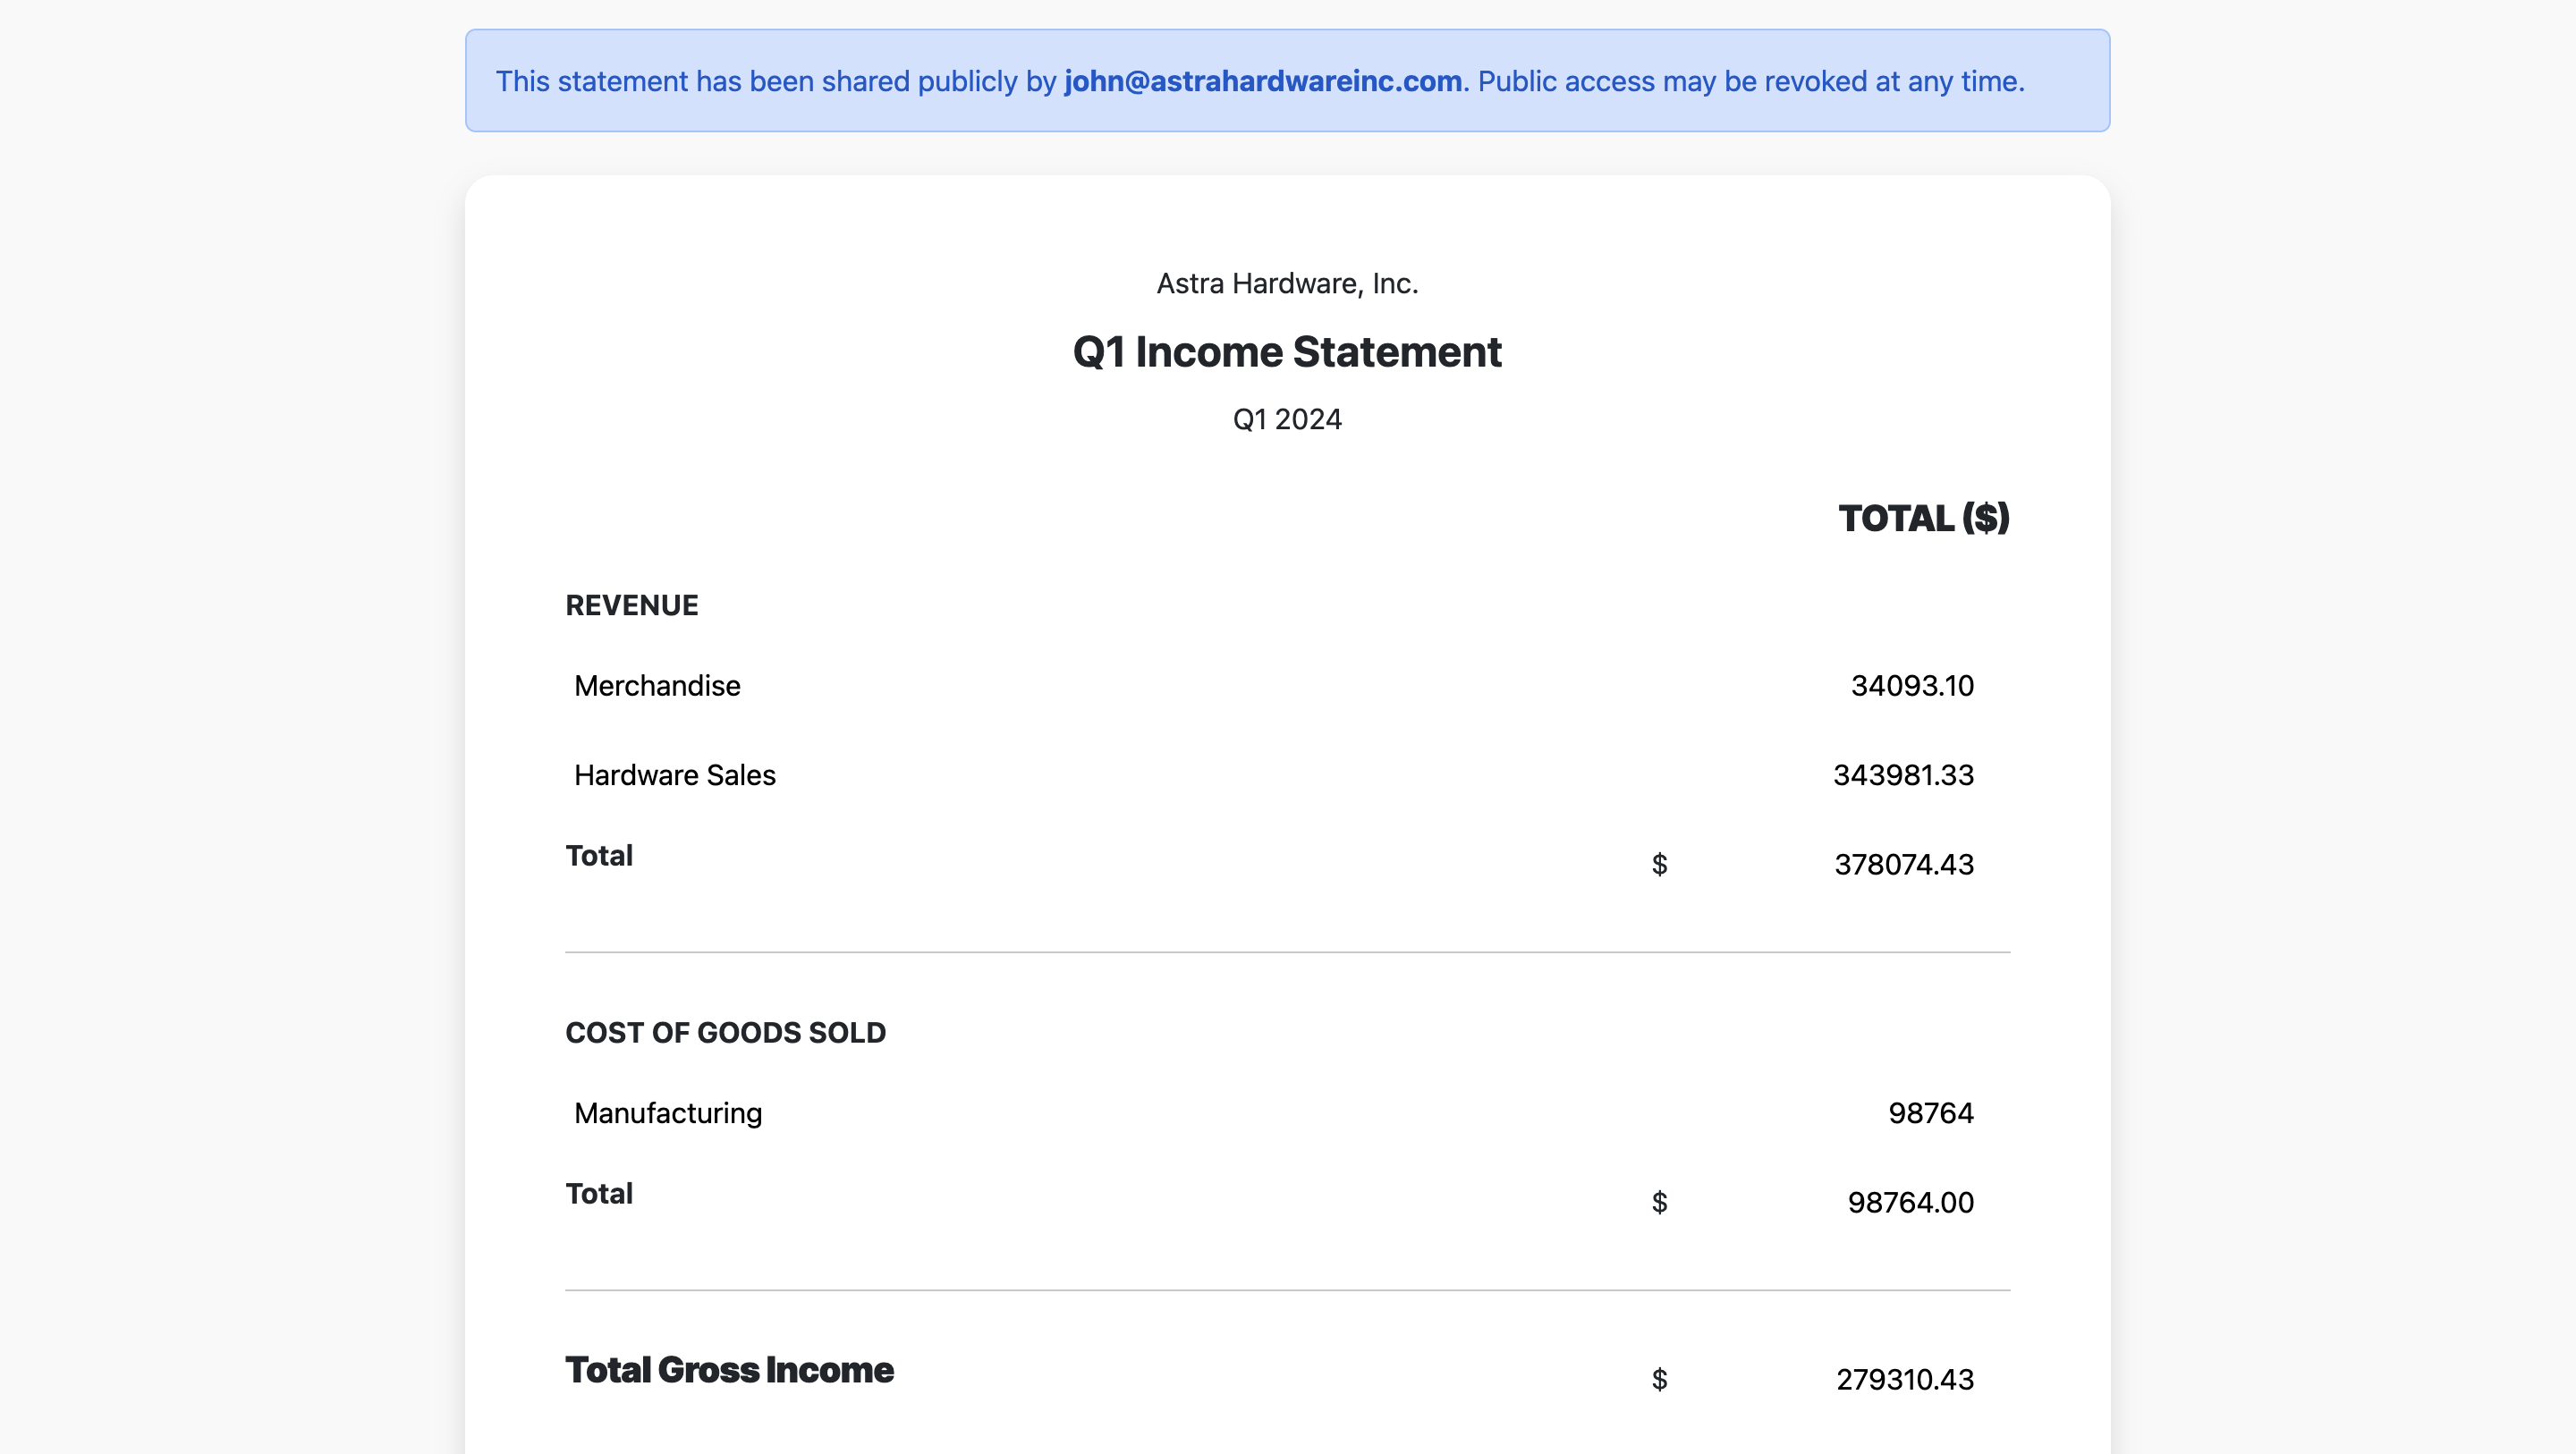Click the Hardware Sales amount 343981.33
Viewport: 2576px width, 1454px height.
tap(1902, 775)
